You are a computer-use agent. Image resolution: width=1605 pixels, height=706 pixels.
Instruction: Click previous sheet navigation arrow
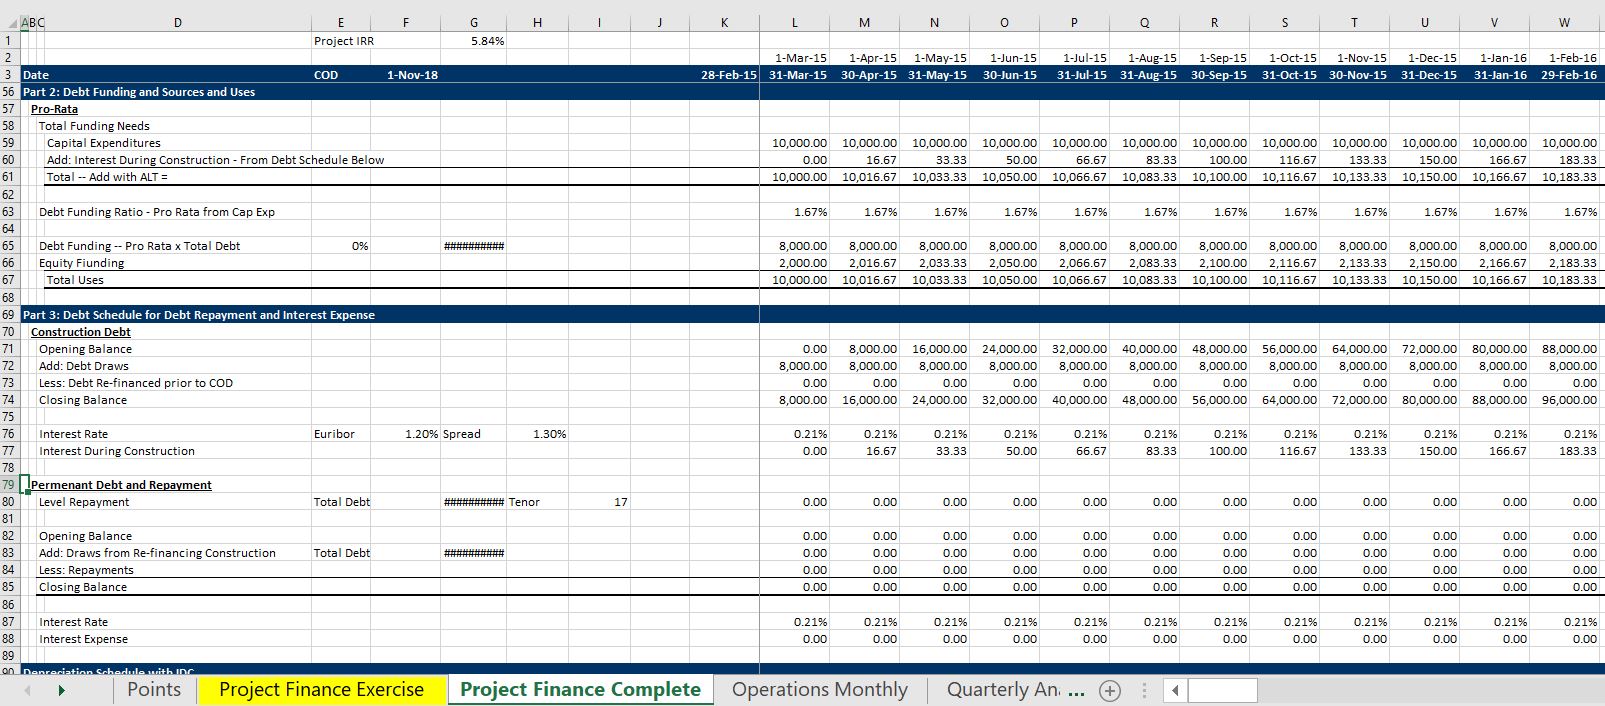(x=27, y=690)
